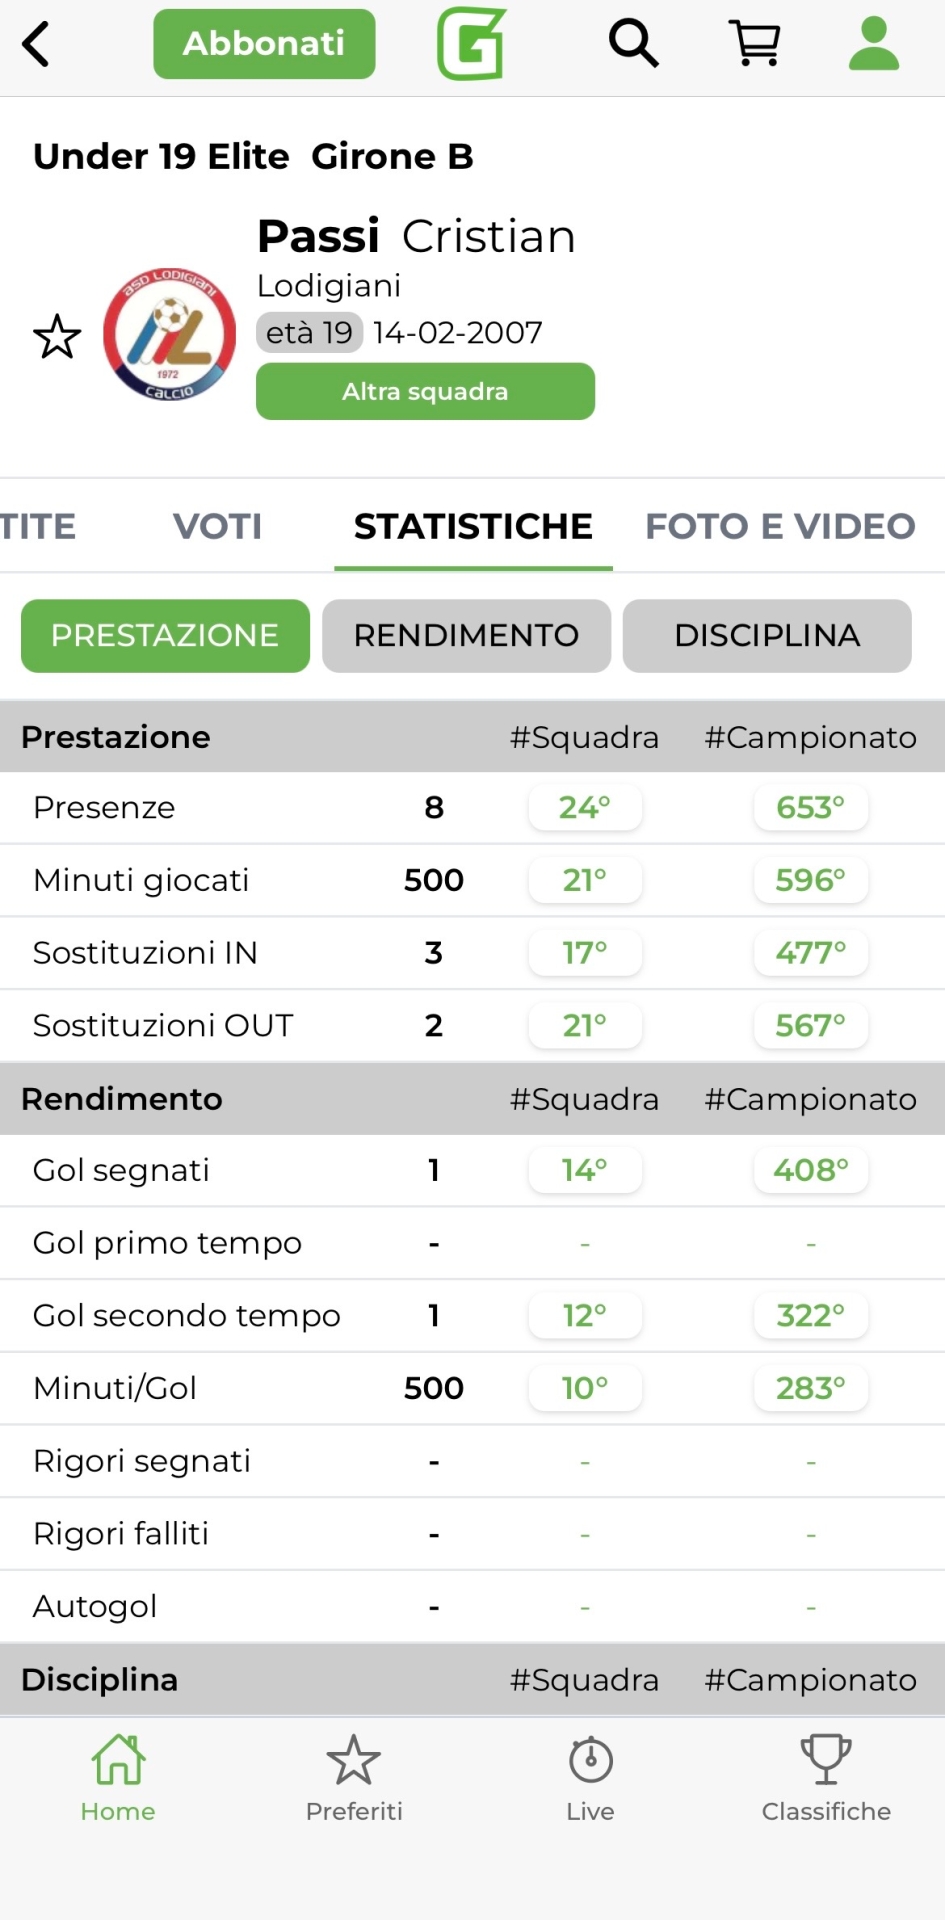Open Preferiti in bottom bar
The width and height of the screenshot is (945, 1920).
(354, 1777)
